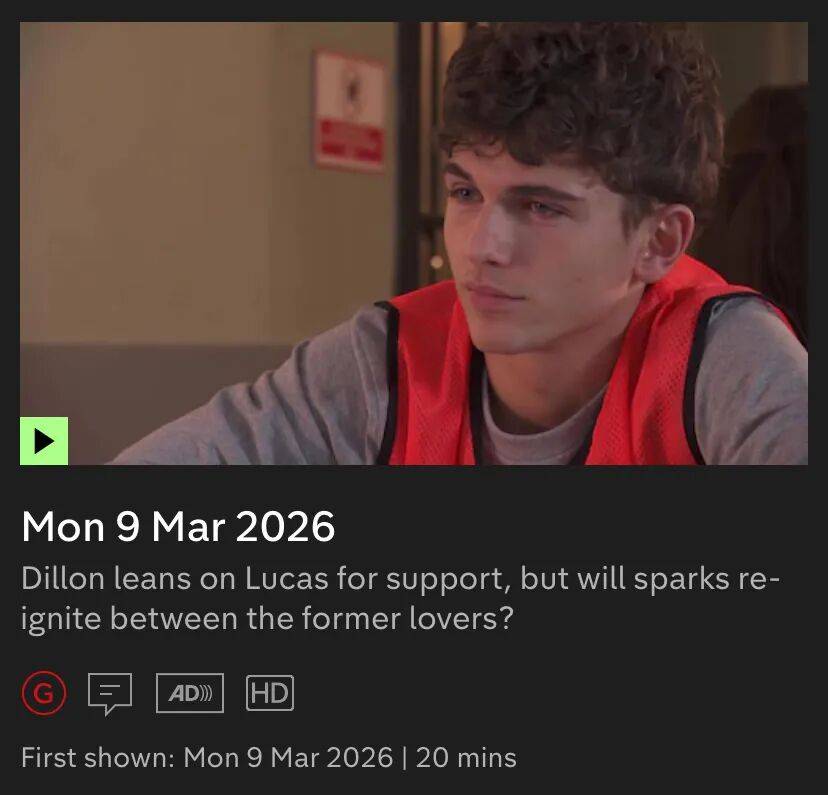
Task: Open the episode thumbnail image
Action: click(x=413, y=243)
